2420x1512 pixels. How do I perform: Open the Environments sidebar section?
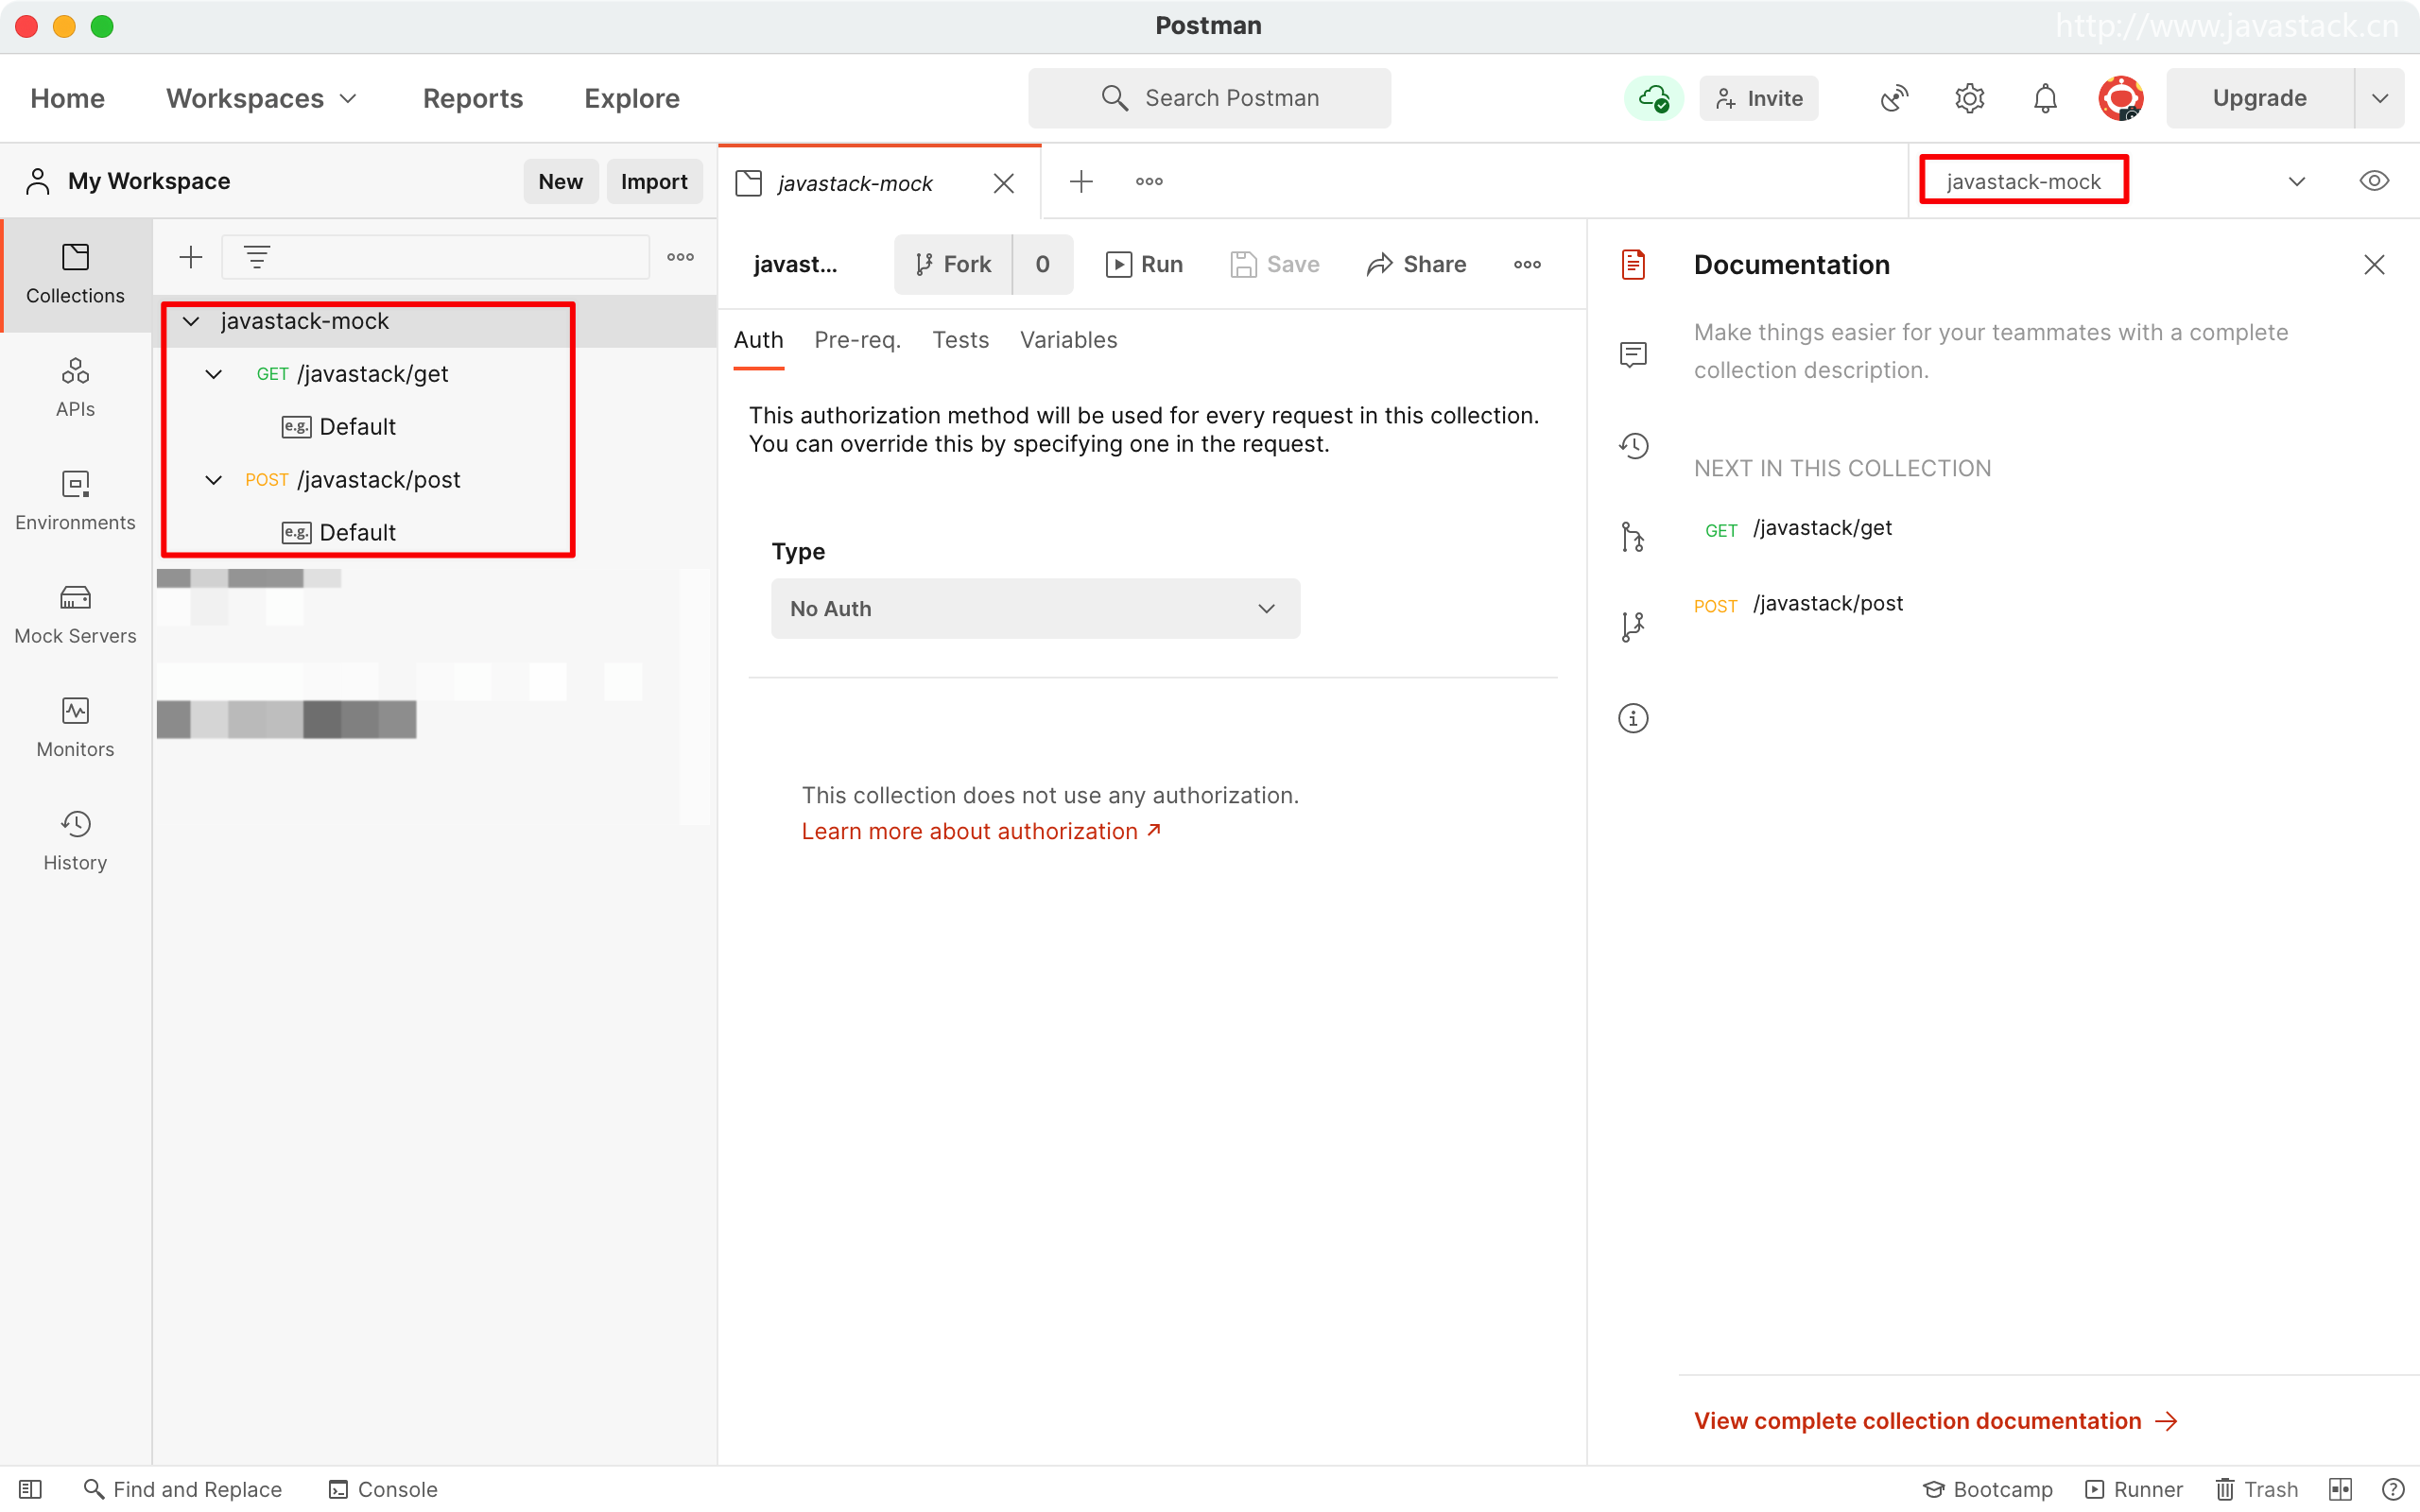coord(75,500)
